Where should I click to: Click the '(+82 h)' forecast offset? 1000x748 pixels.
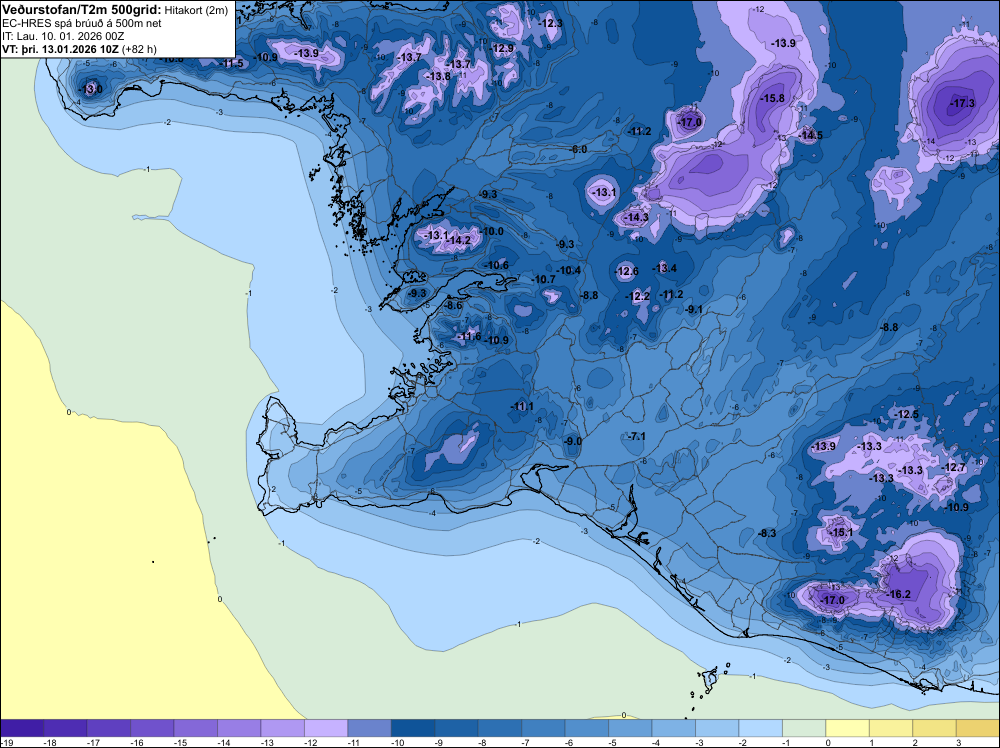[139, 49]
